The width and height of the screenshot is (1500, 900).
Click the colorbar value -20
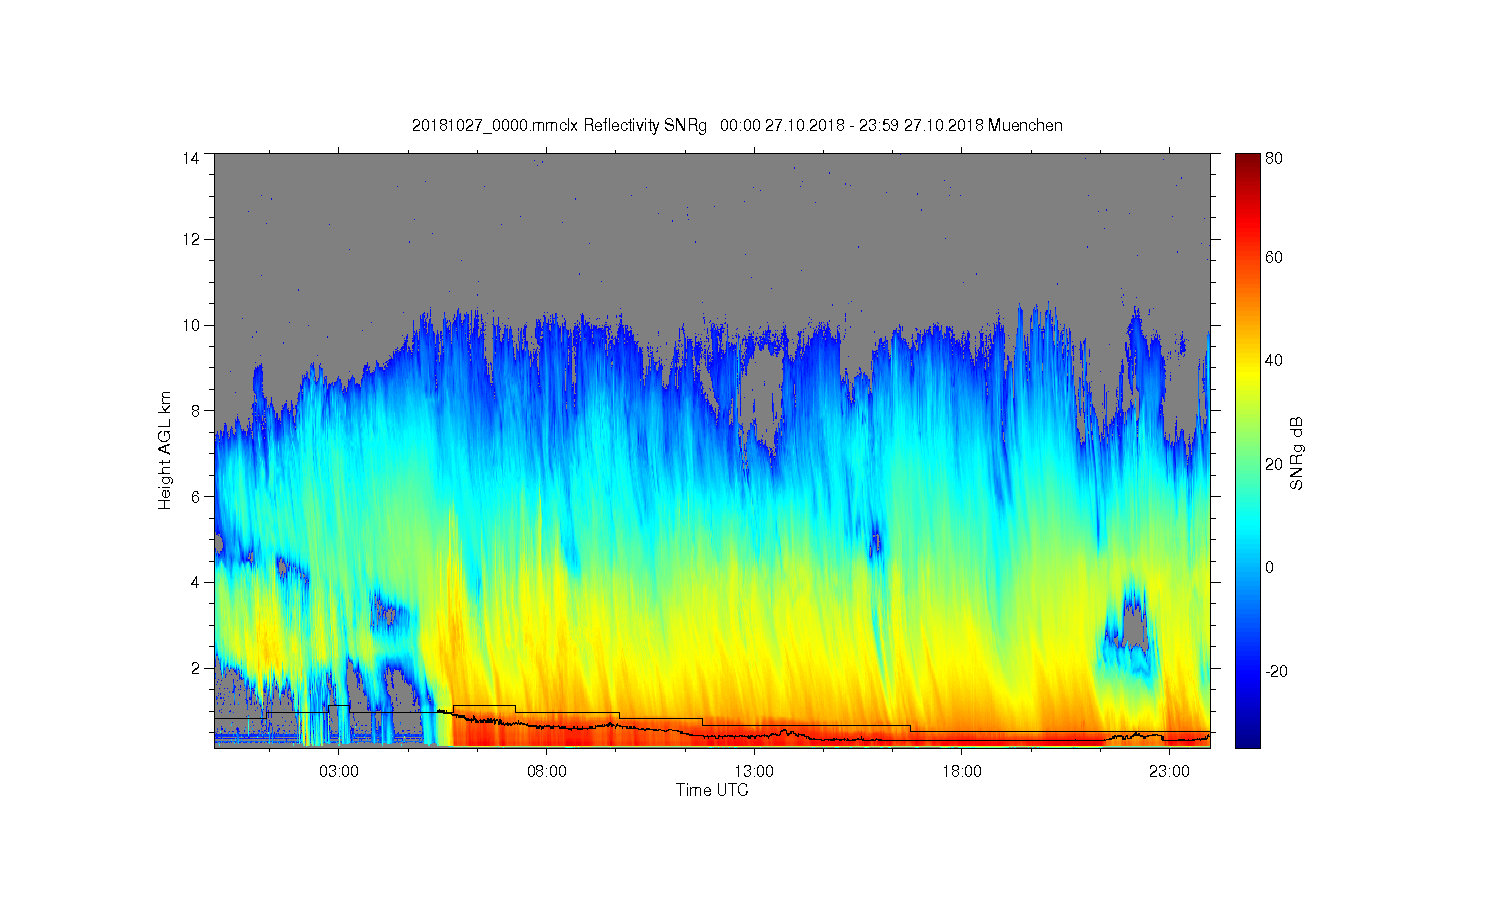(1276, 670)
